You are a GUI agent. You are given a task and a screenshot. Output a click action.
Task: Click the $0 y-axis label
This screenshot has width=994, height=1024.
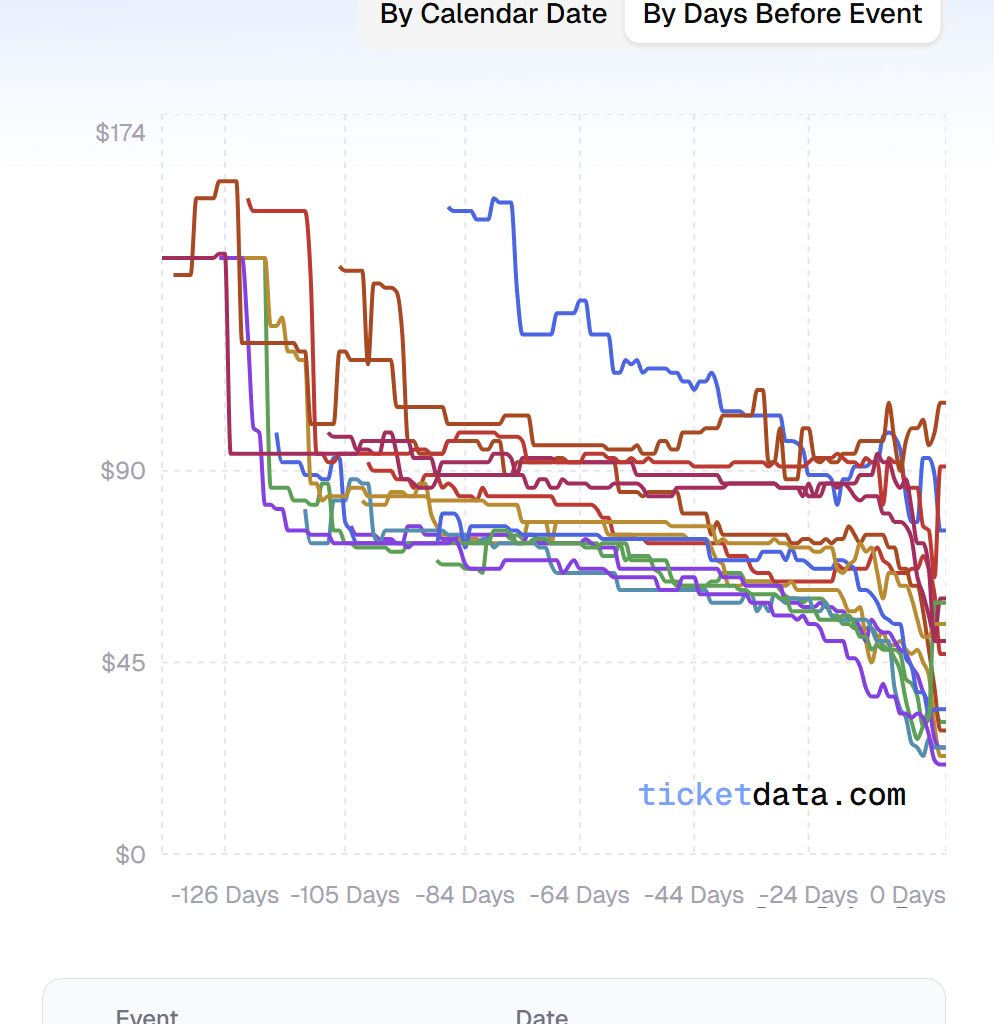[130, 854]
